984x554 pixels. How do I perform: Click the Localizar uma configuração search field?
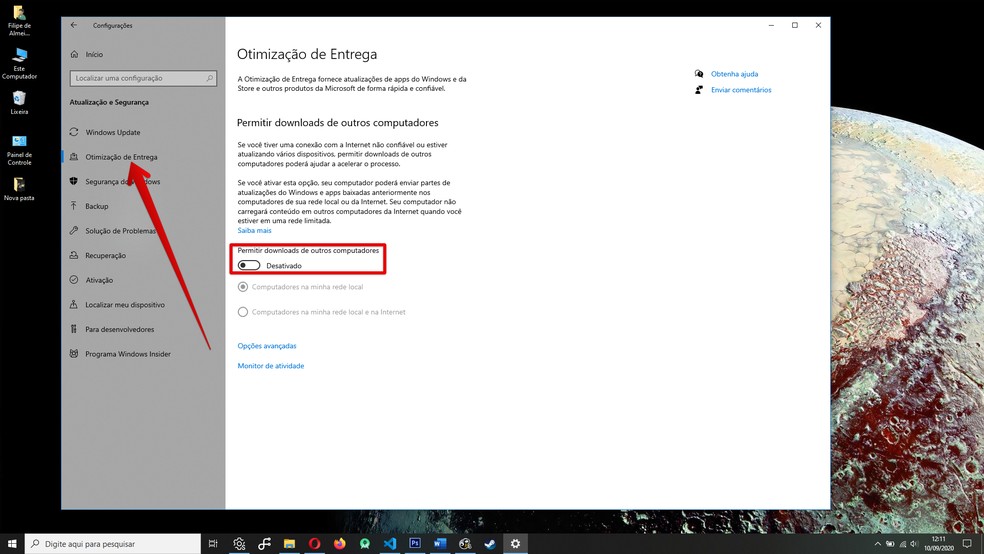(143, 78)
